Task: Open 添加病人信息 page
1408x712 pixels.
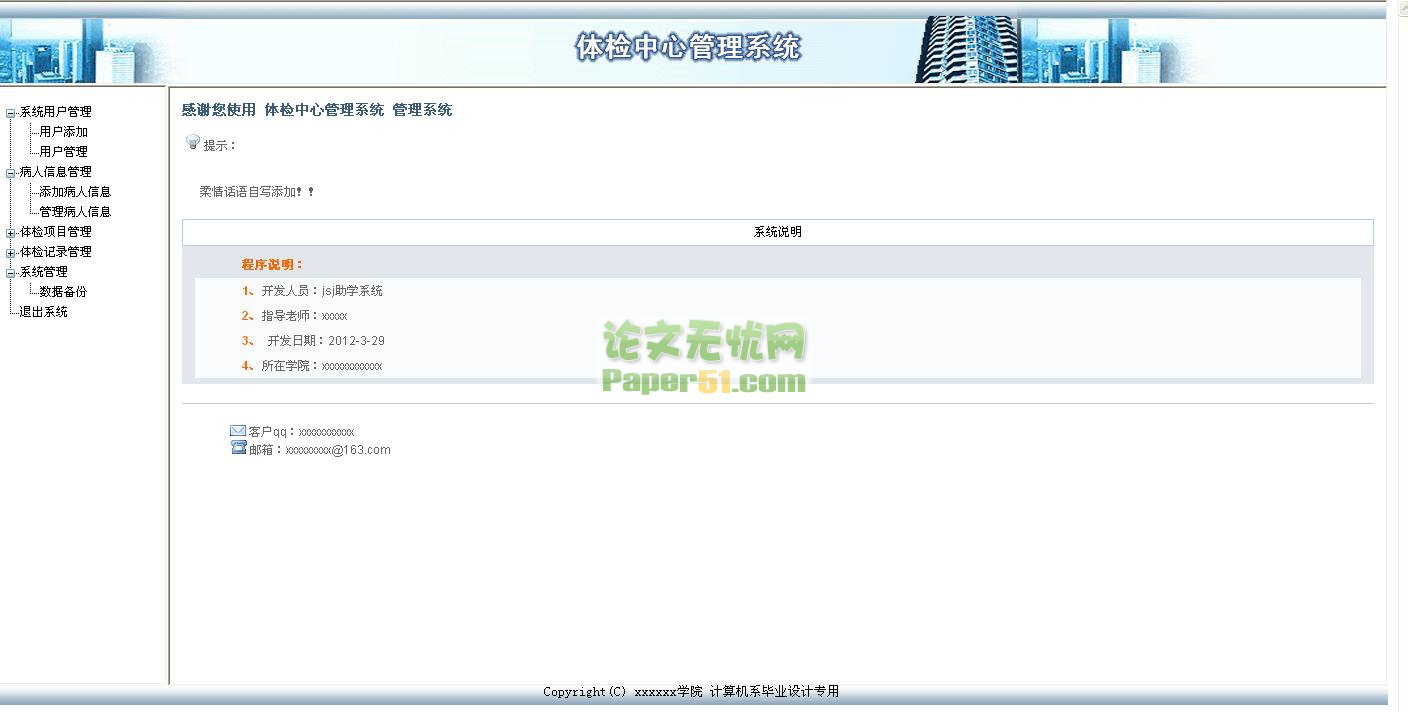Action: pyautogui.click(x=75, y=192)
